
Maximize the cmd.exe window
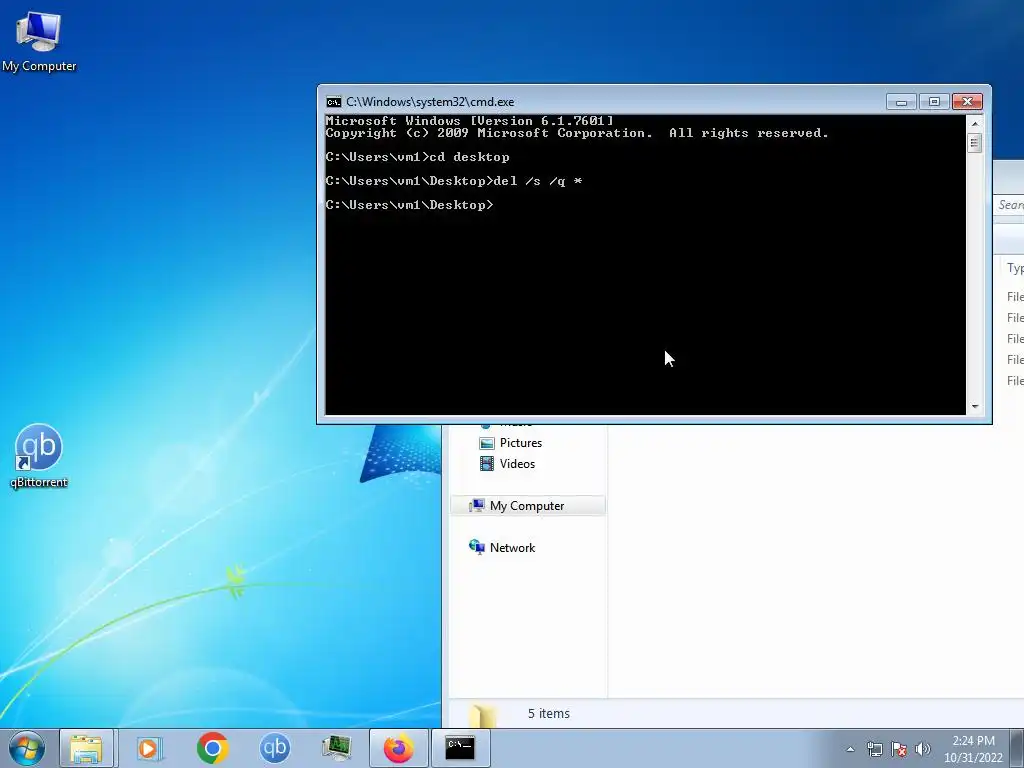coord(934,102)
